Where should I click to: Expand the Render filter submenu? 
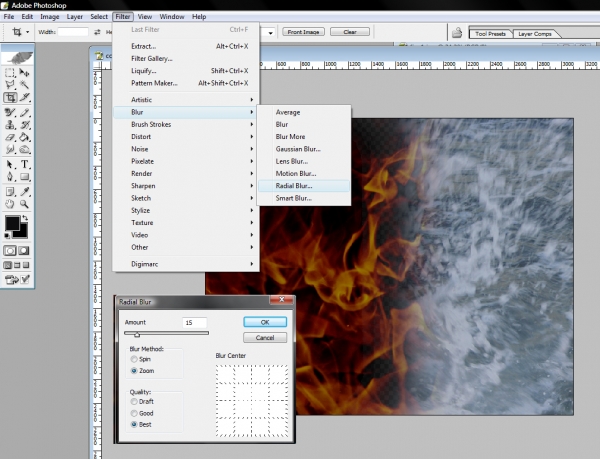(186, 173)
